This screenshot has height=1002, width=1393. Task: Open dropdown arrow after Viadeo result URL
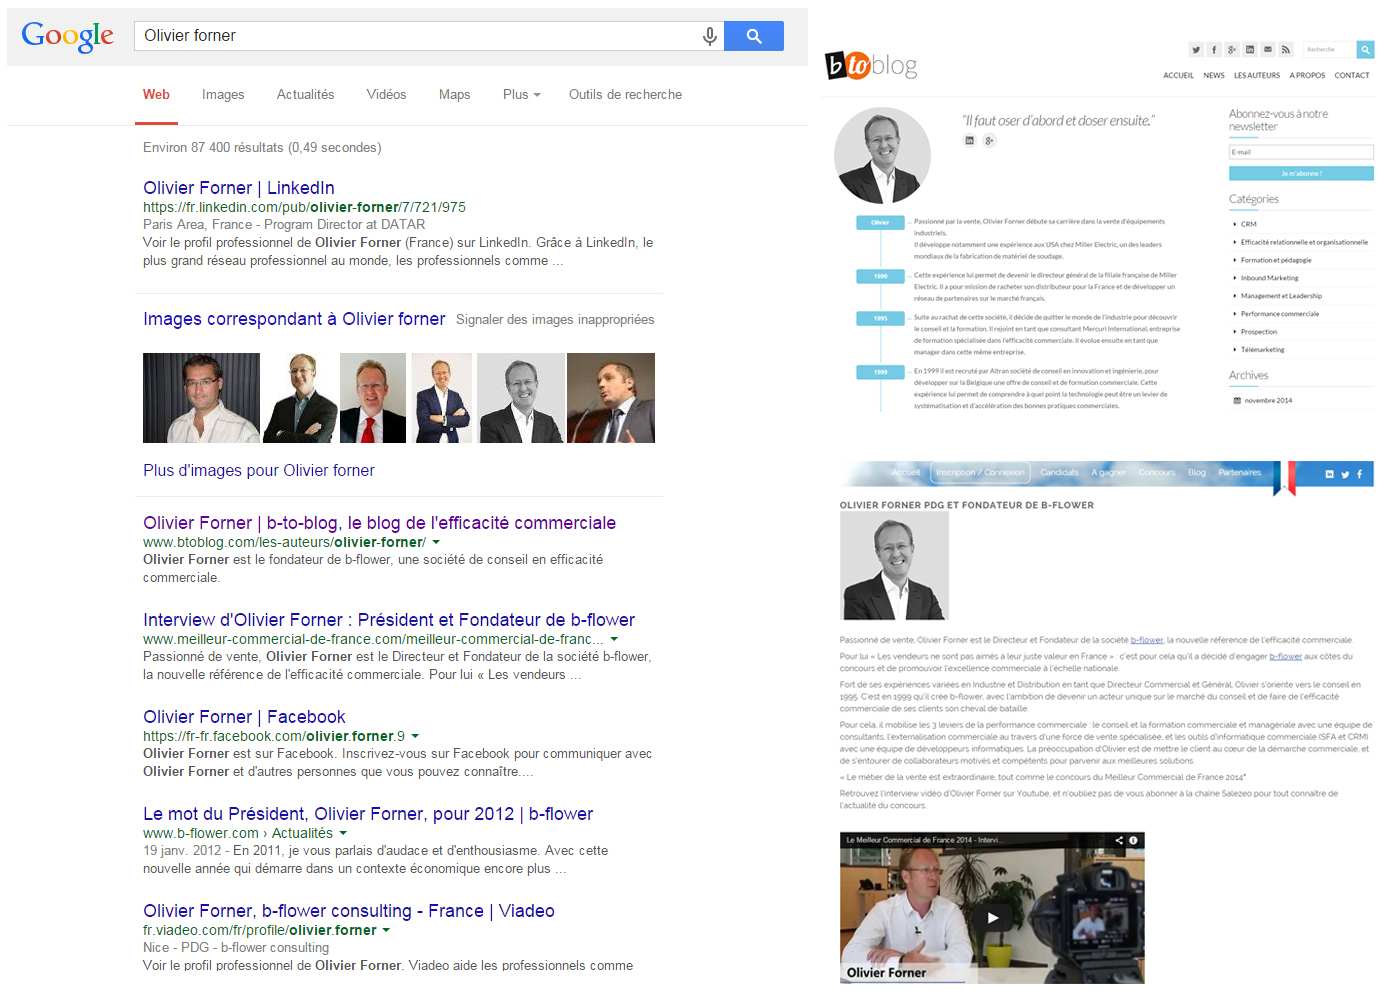[x=386, y=930]
